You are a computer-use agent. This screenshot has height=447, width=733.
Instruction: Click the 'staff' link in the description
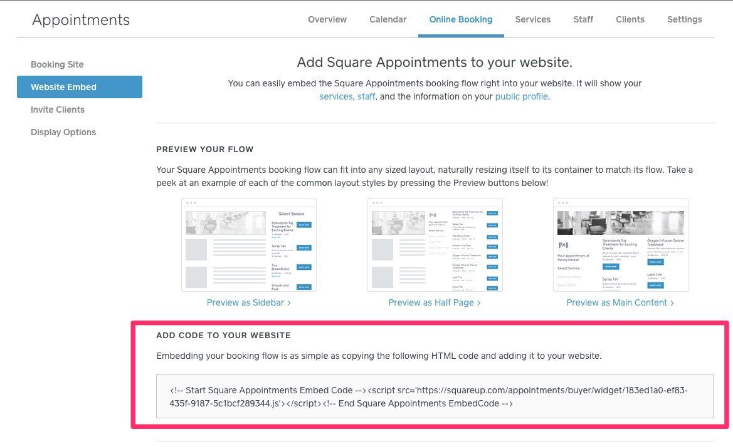[x=369, y=97]
